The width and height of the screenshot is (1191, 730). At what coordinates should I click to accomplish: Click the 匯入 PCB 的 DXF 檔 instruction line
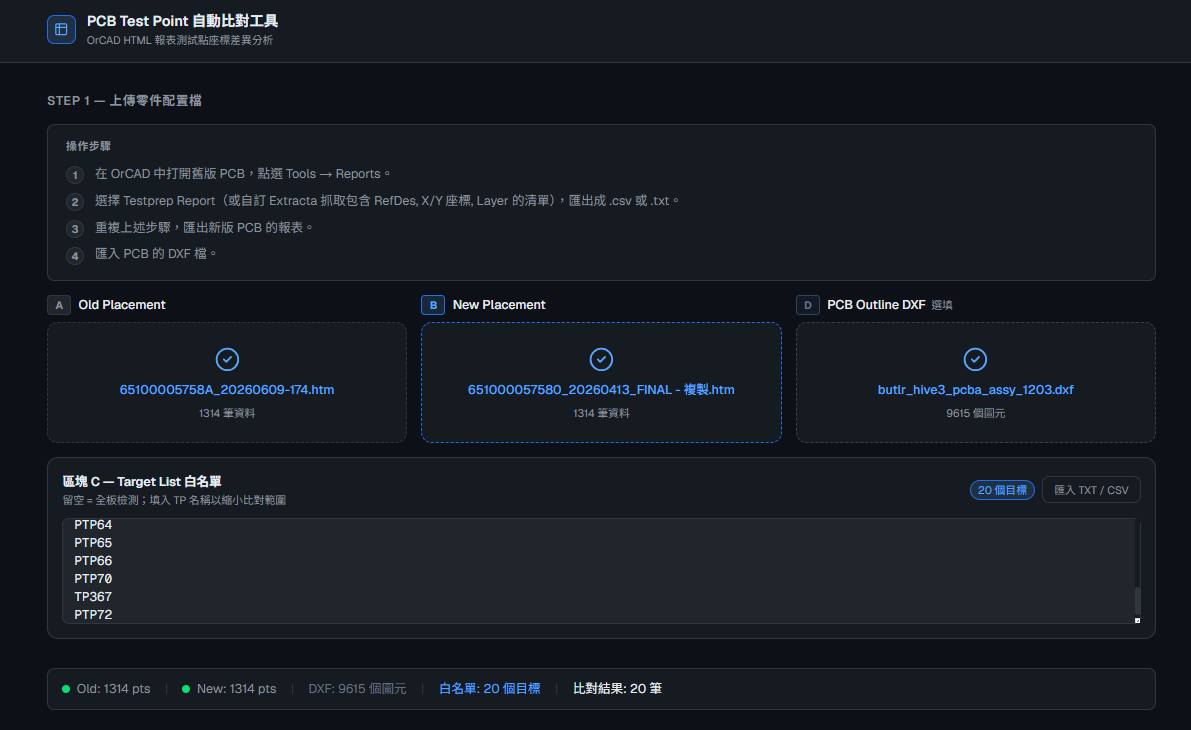pyautogui.click(x=156, y=254)
